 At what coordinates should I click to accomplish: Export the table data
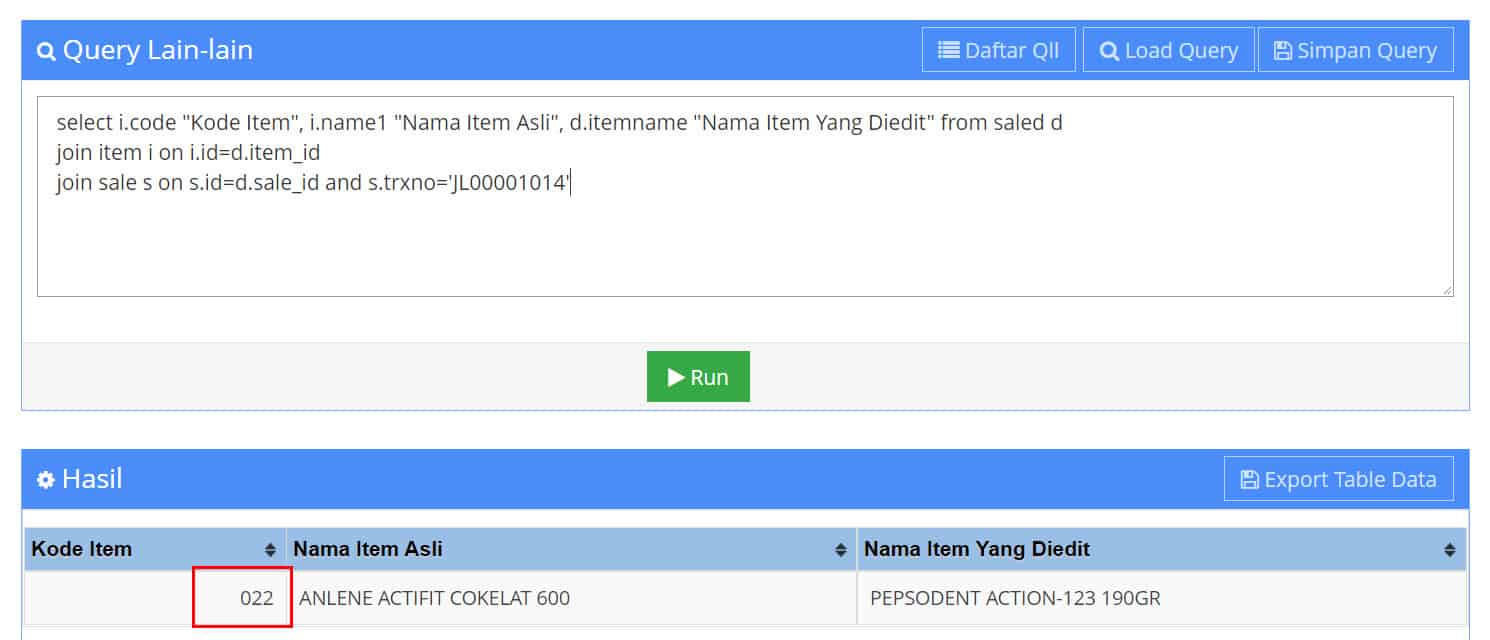click(x=1338, y=479)
